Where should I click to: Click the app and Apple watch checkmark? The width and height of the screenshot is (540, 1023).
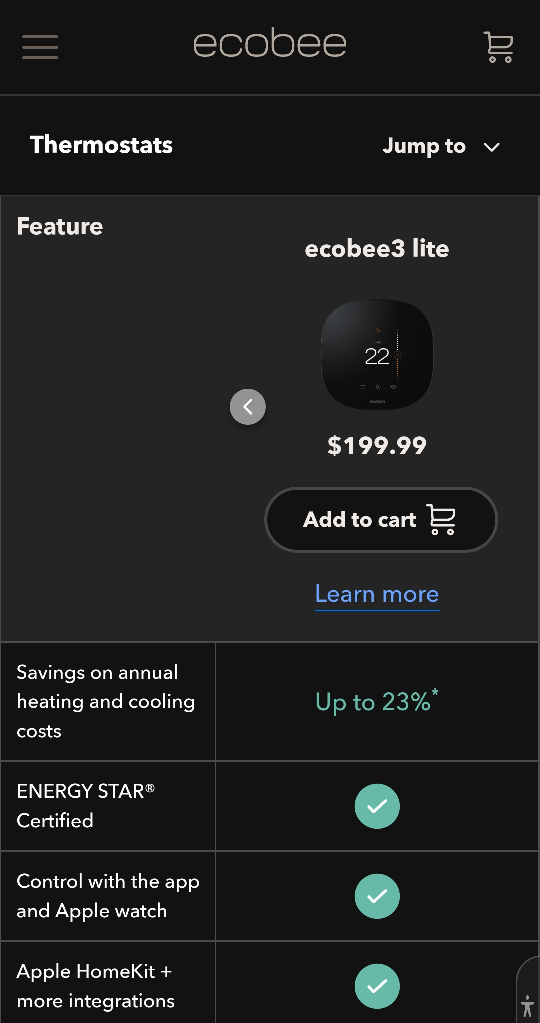coord(377,896)
